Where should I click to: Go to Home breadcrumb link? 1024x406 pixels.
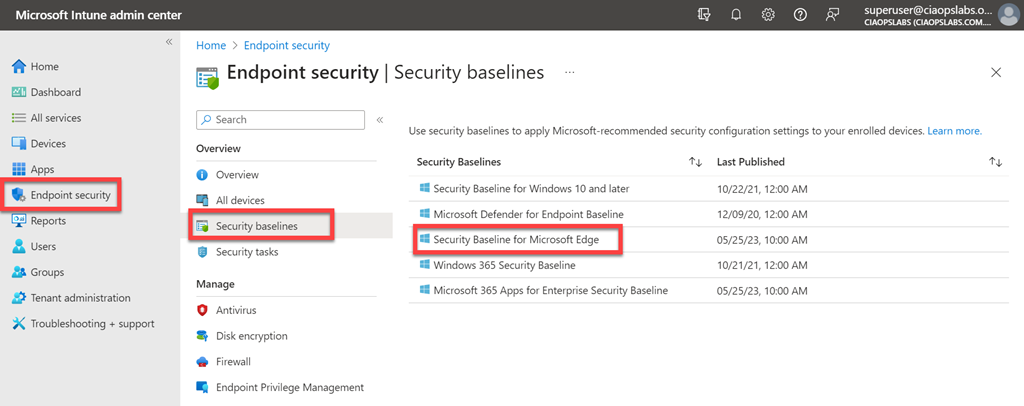tap(211, 46)
